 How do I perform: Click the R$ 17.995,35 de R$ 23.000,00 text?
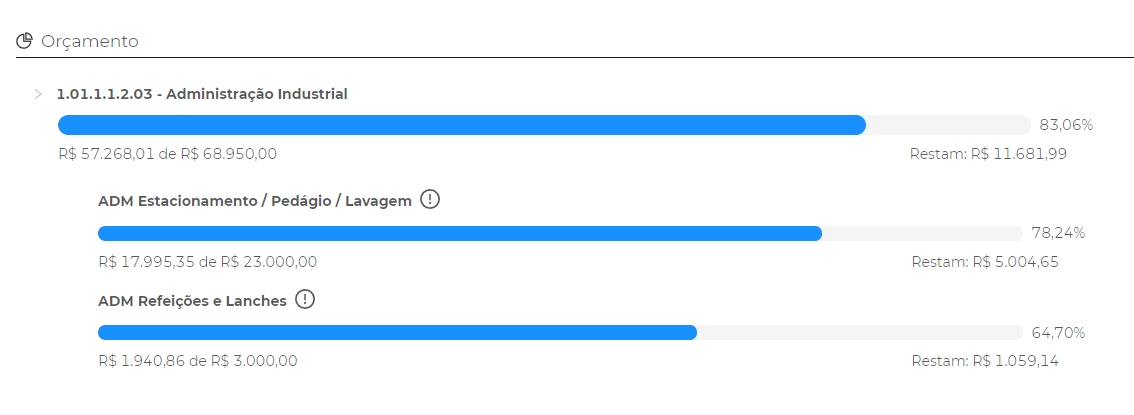208,262
